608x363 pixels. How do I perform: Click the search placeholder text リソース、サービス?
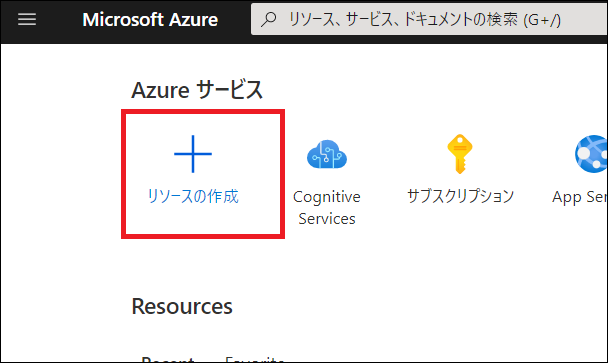point(342,19)
